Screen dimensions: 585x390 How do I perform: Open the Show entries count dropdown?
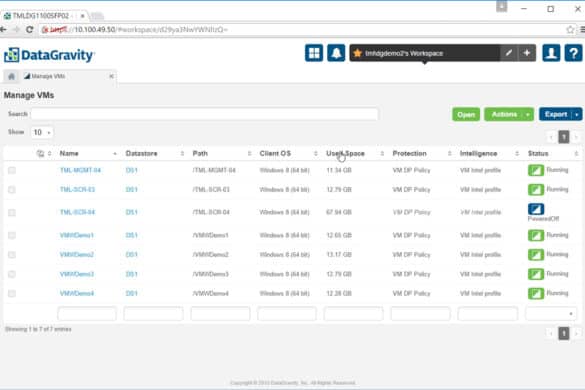(x=42, y=132)
